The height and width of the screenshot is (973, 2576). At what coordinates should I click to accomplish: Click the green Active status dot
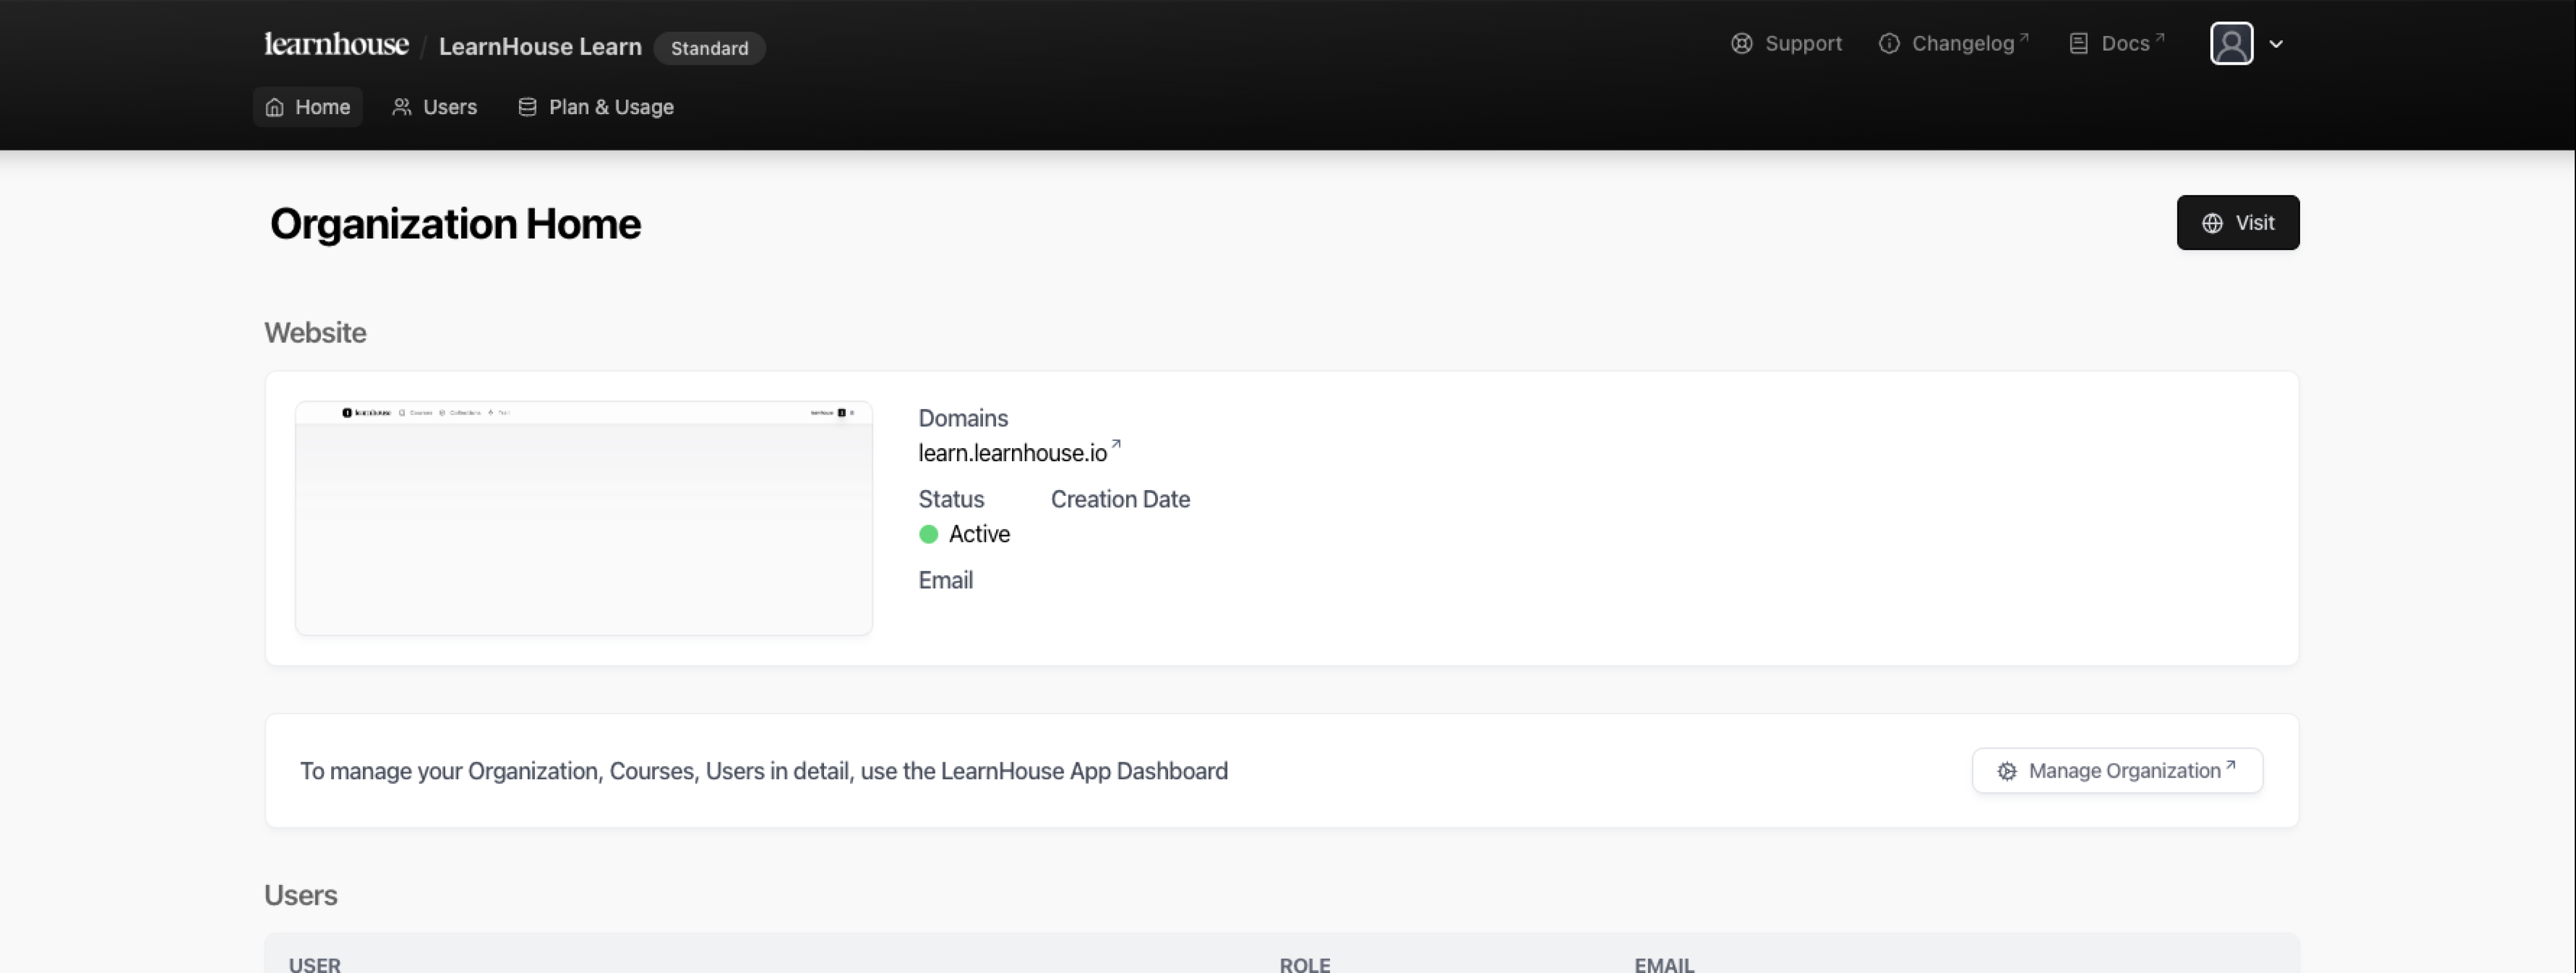[x=929, y=535]
